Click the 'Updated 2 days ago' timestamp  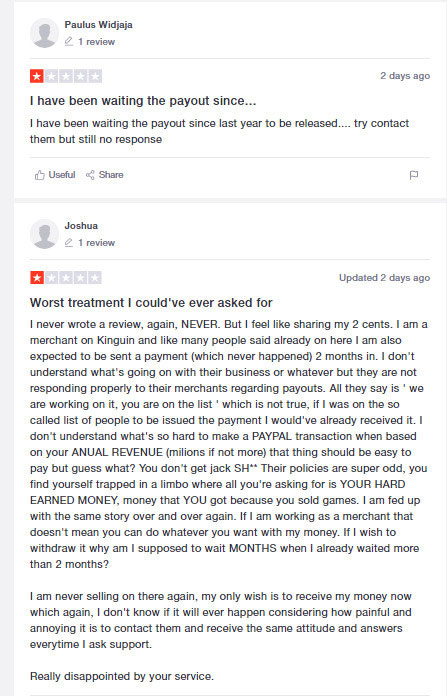(x=384, y=278)
